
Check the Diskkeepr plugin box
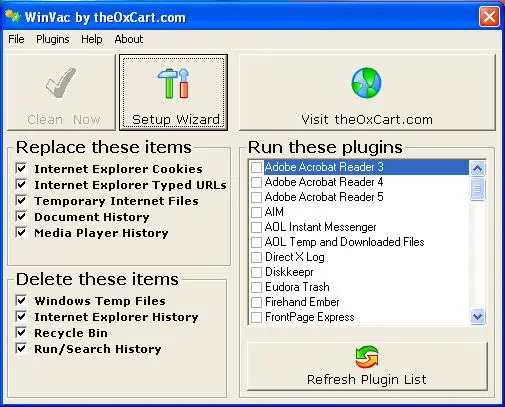(x=256, y=272)
